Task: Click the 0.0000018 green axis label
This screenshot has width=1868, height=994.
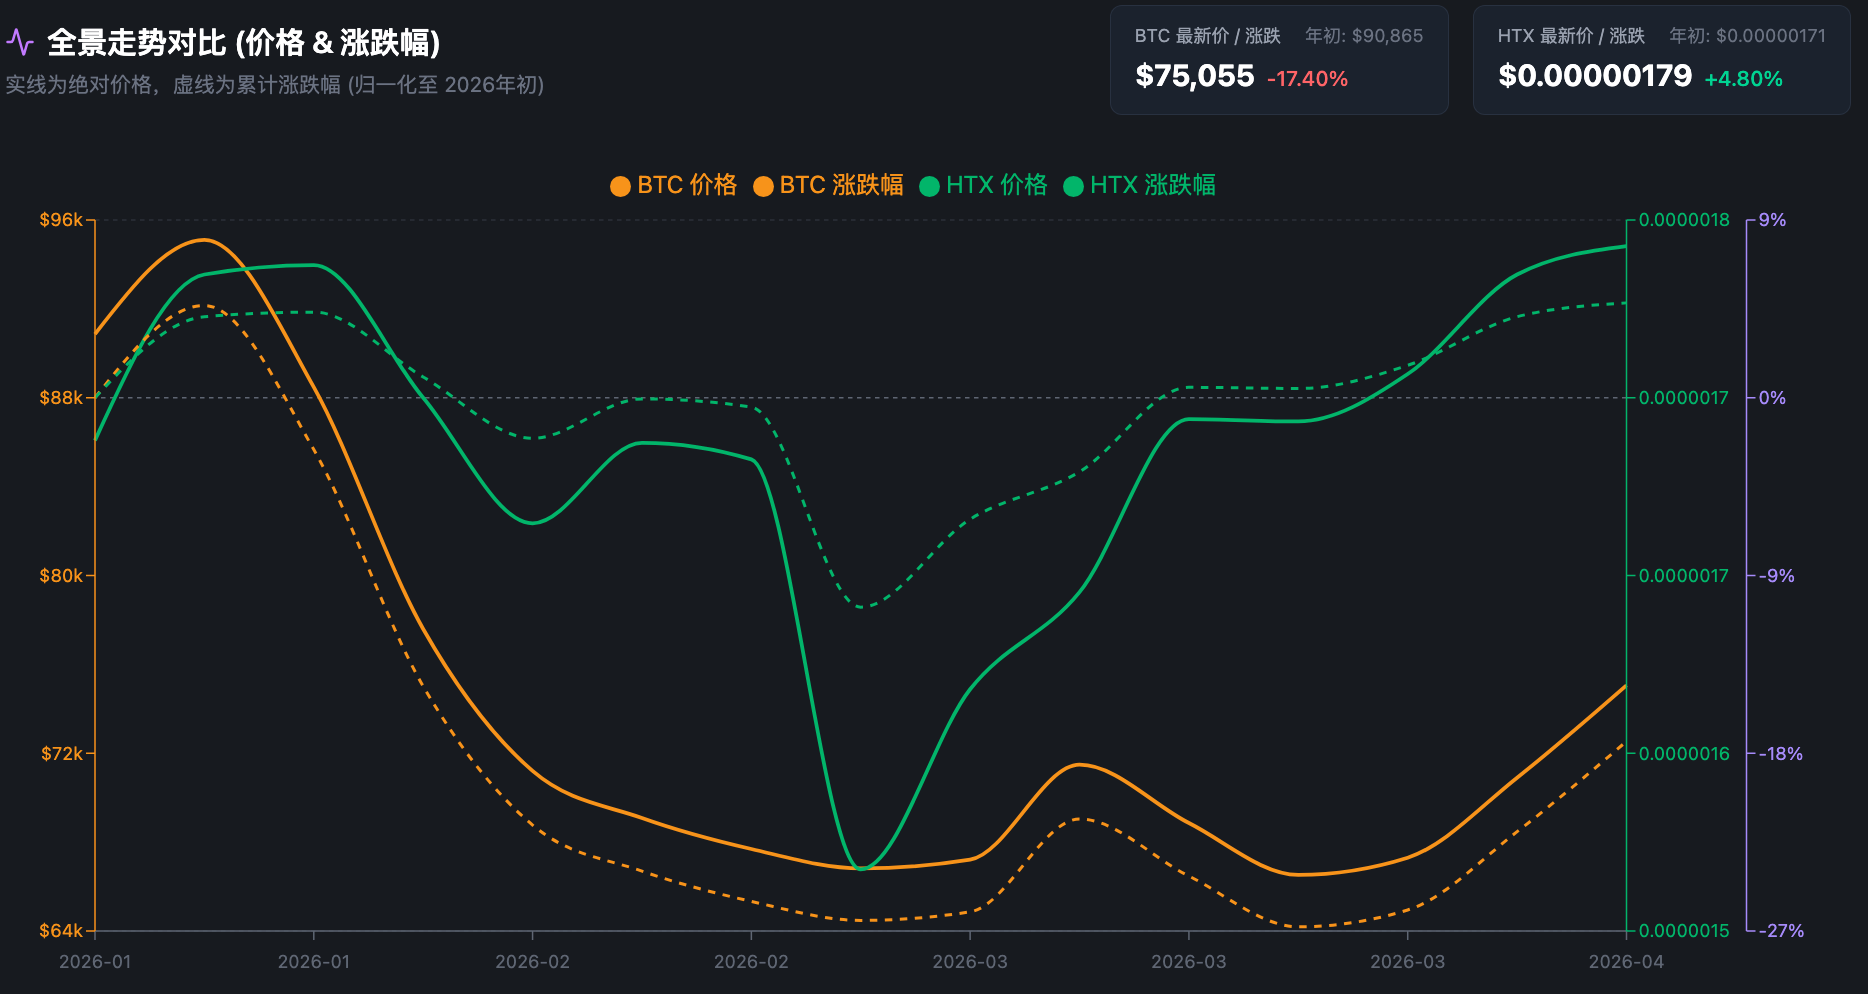Action: pos(1683,220)
